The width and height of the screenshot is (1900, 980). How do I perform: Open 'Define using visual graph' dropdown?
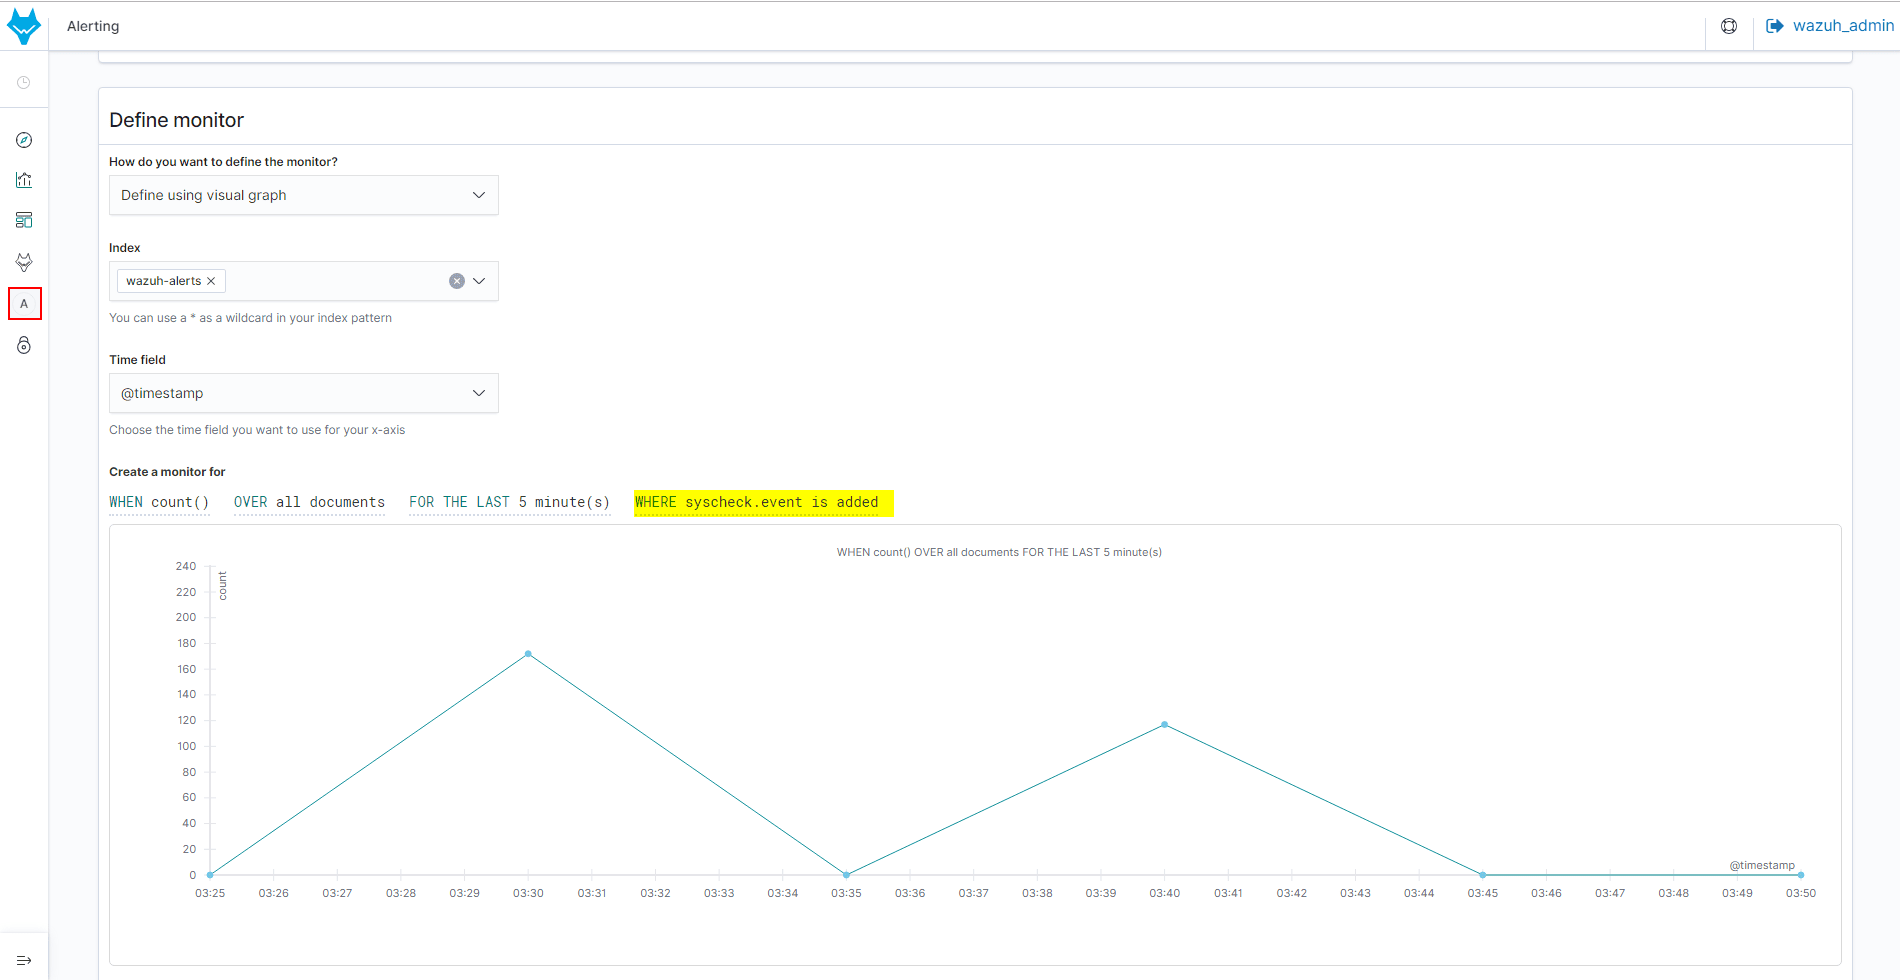click(x=303, y=195)
